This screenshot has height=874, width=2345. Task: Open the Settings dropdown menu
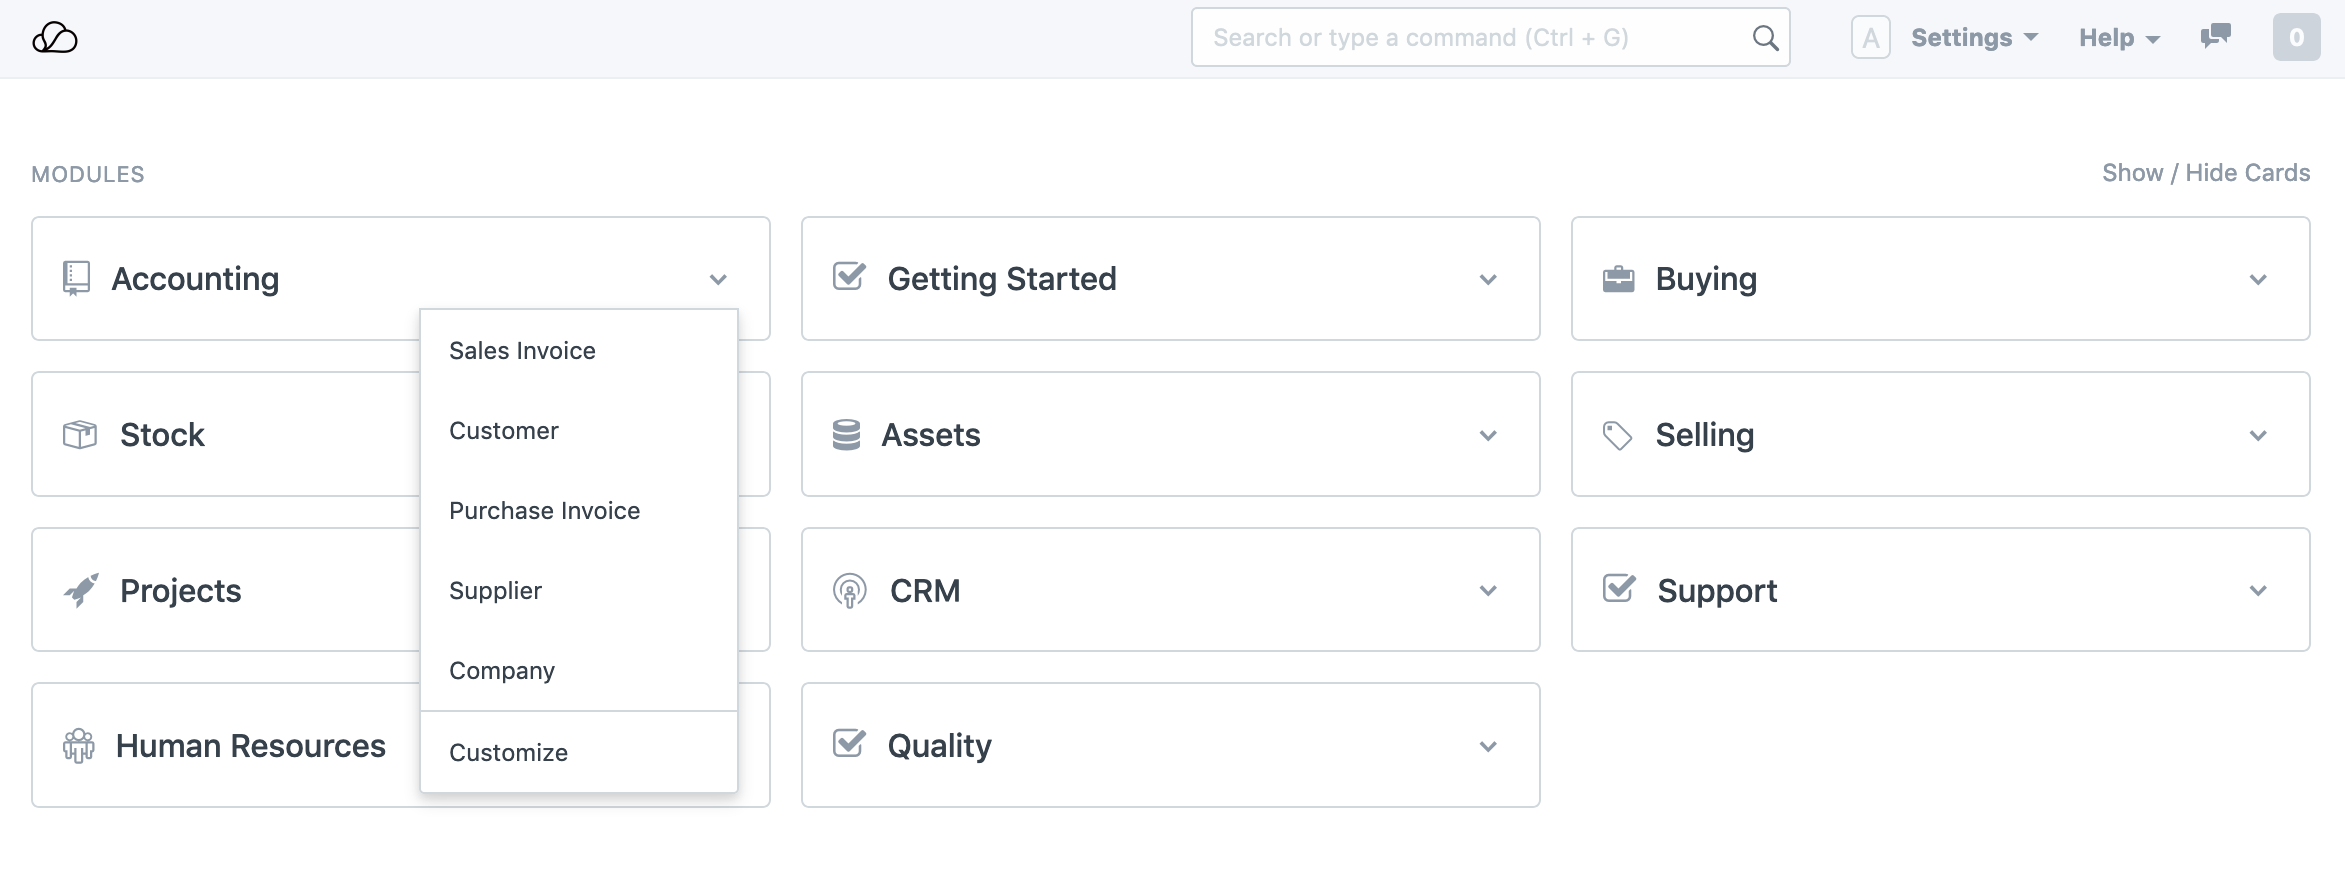1973,38
